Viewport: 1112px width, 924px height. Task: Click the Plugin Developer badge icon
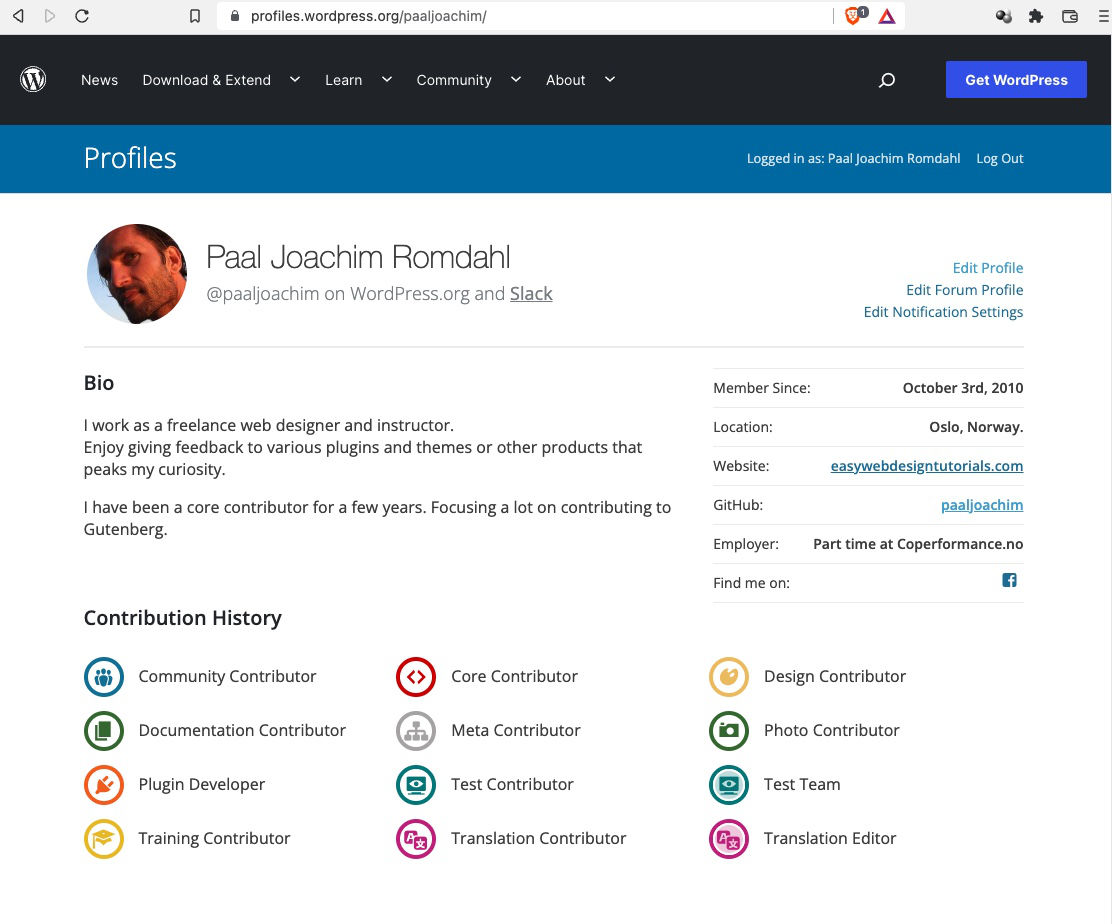(104, 784)
